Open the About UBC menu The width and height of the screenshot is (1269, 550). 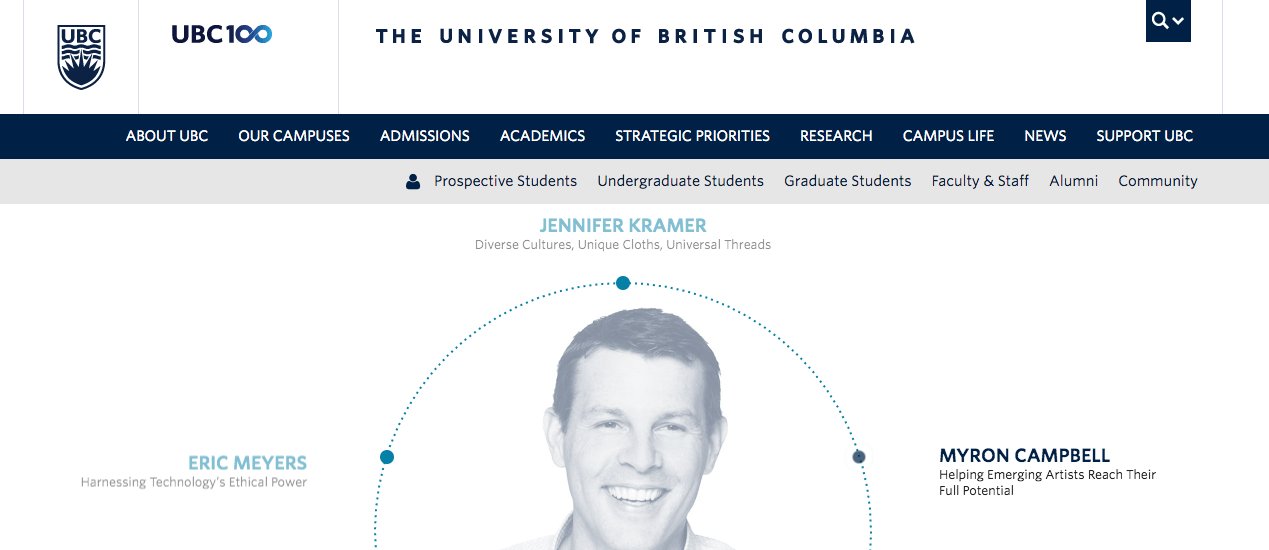pyautogui.click(x=167, y=136)
